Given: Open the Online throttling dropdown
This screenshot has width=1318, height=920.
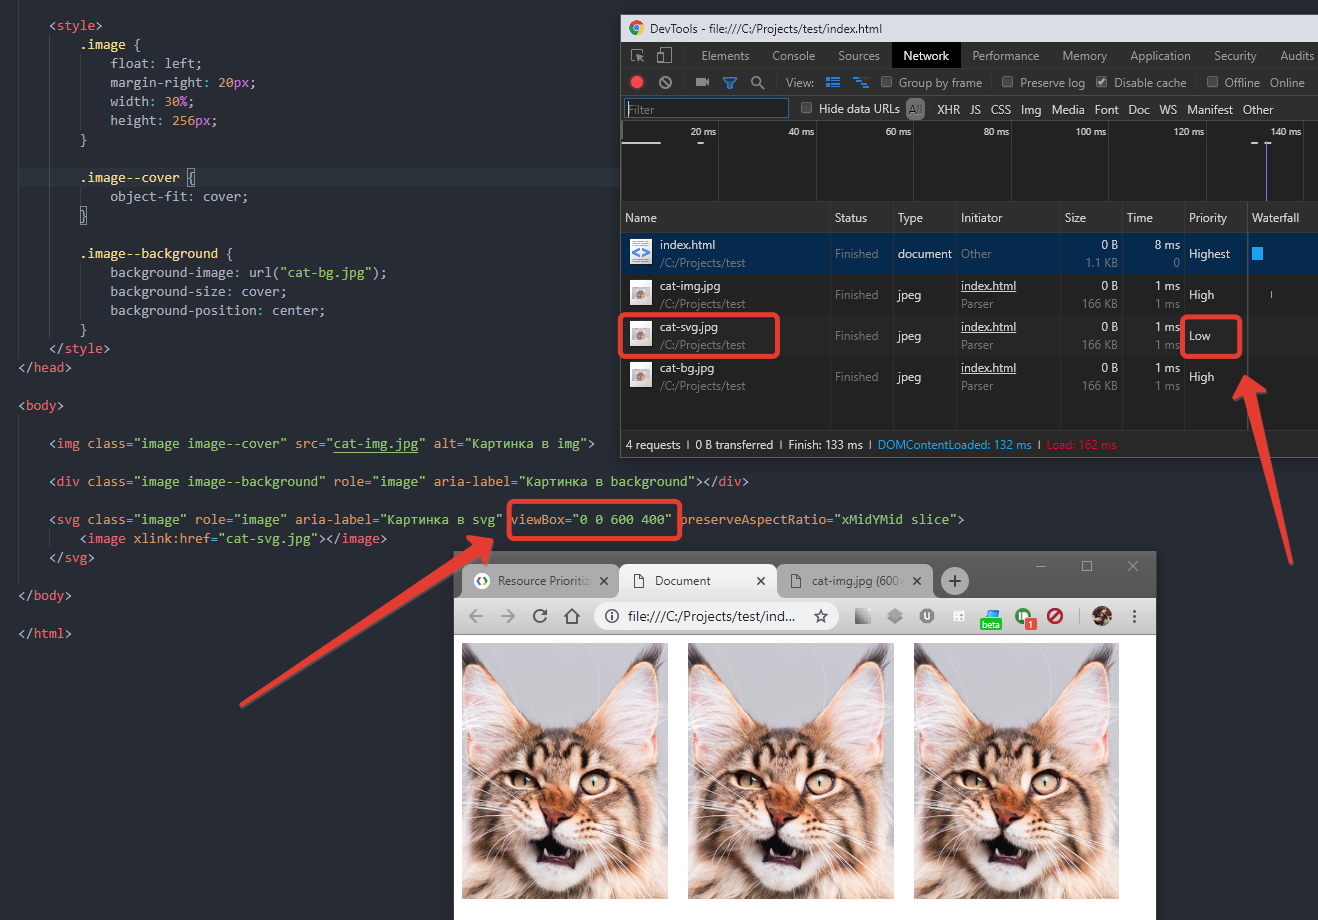Looking at the screenshot, I should pos(1287,83).
